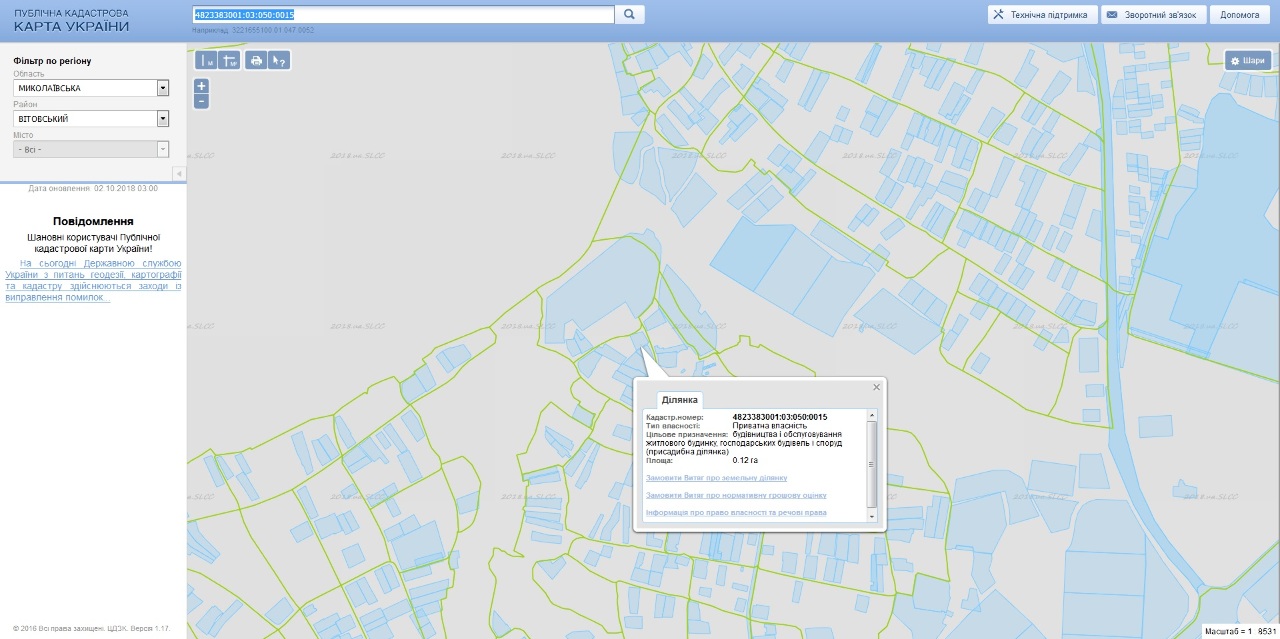
Task: Select the area measurement tool
Action: (229, 61)
